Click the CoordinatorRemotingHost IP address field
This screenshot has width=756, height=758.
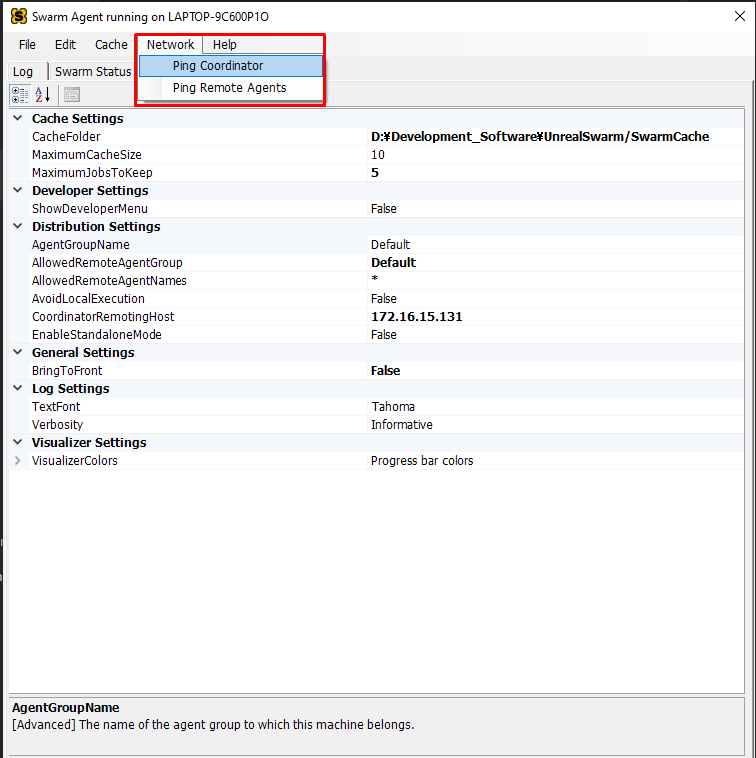click(416, 317)
